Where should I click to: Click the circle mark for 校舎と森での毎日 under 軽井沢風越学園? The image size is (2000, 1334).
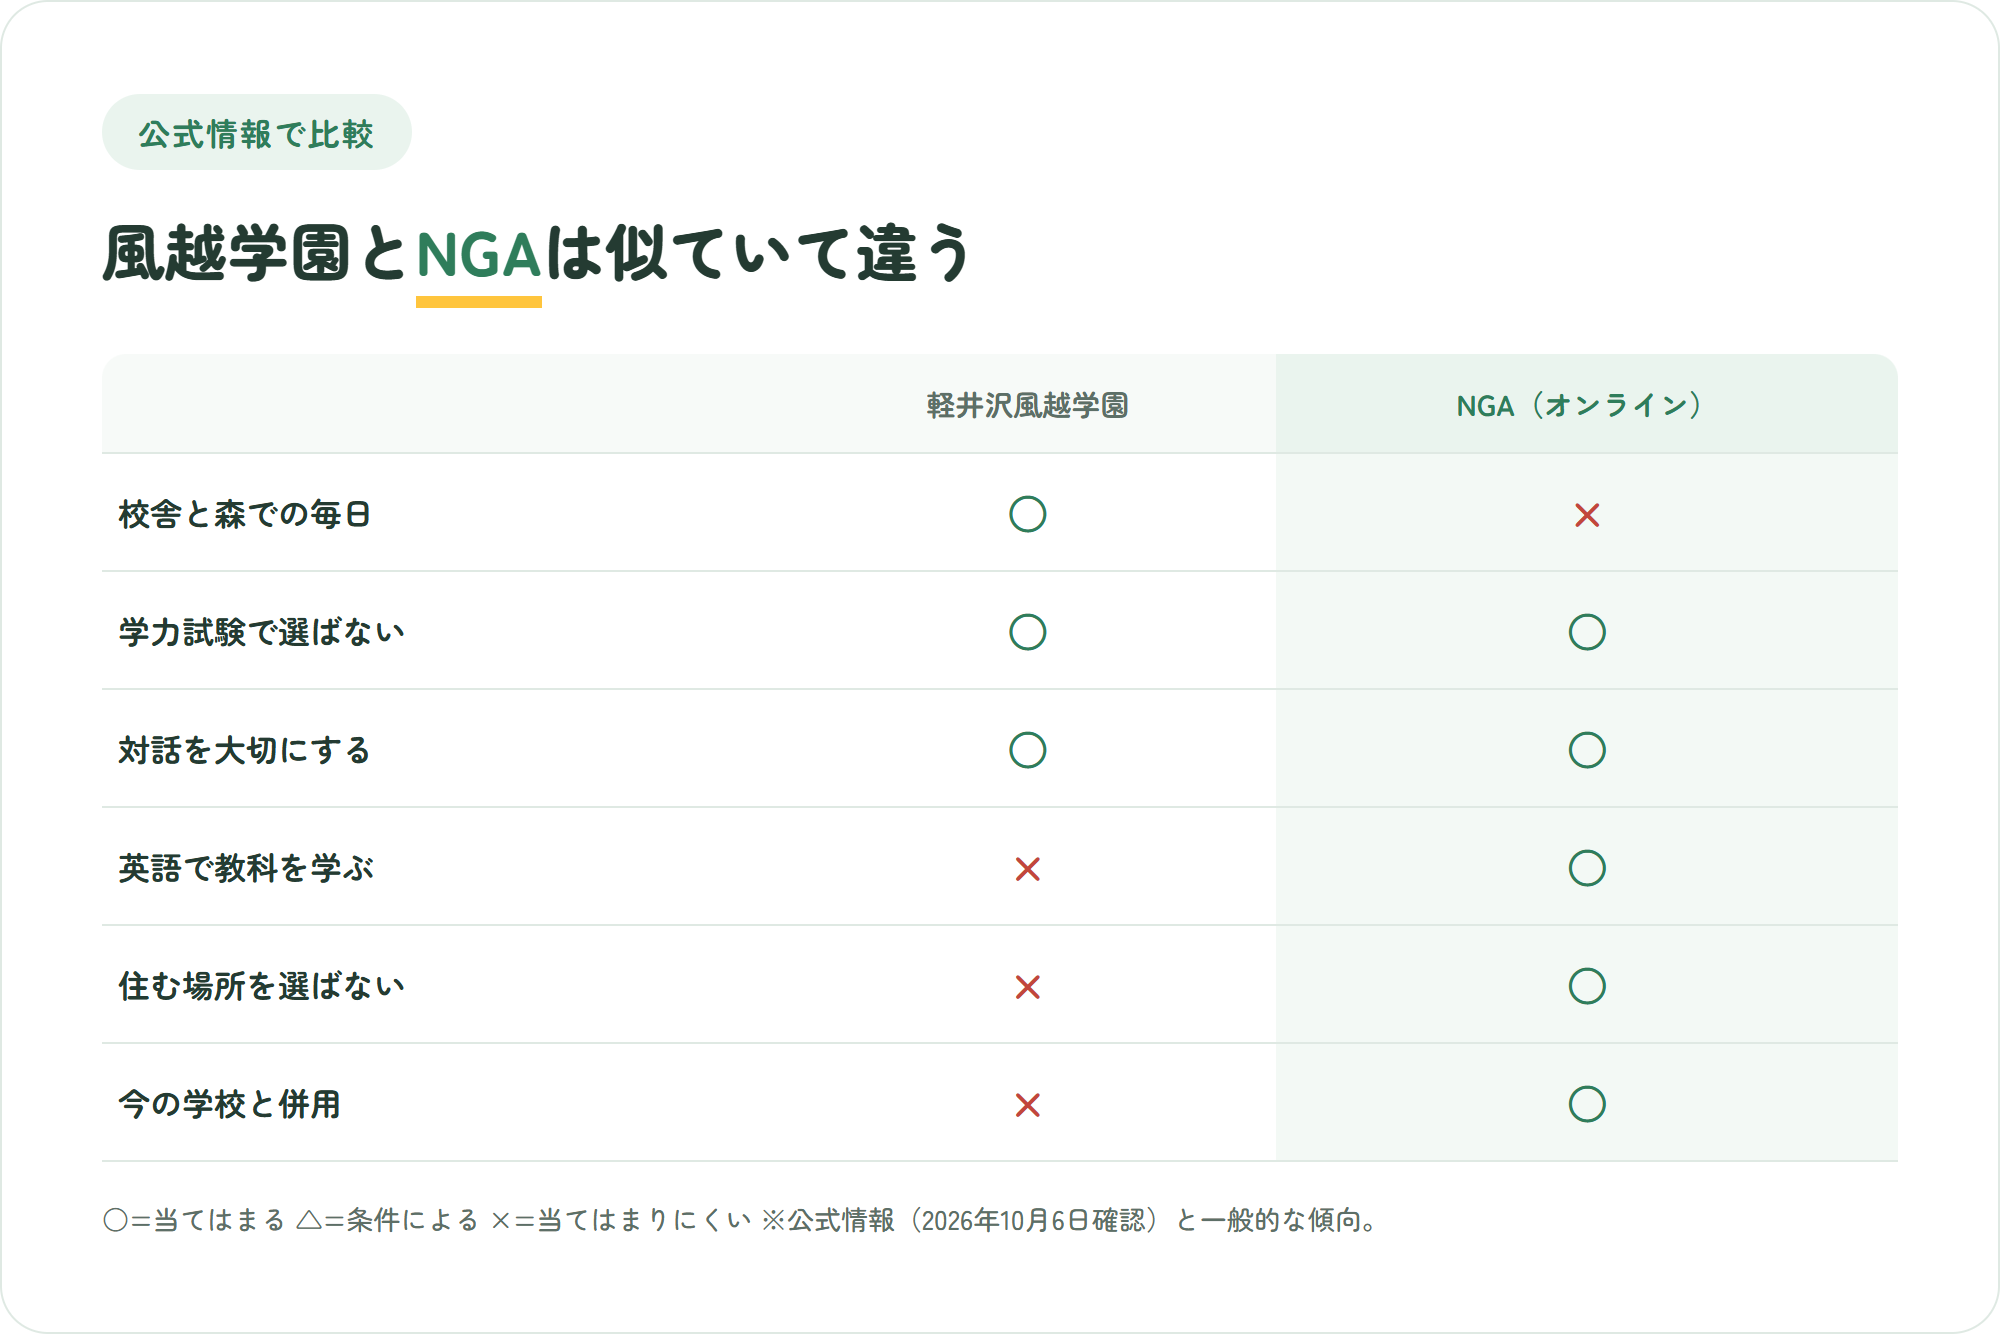1027,514
